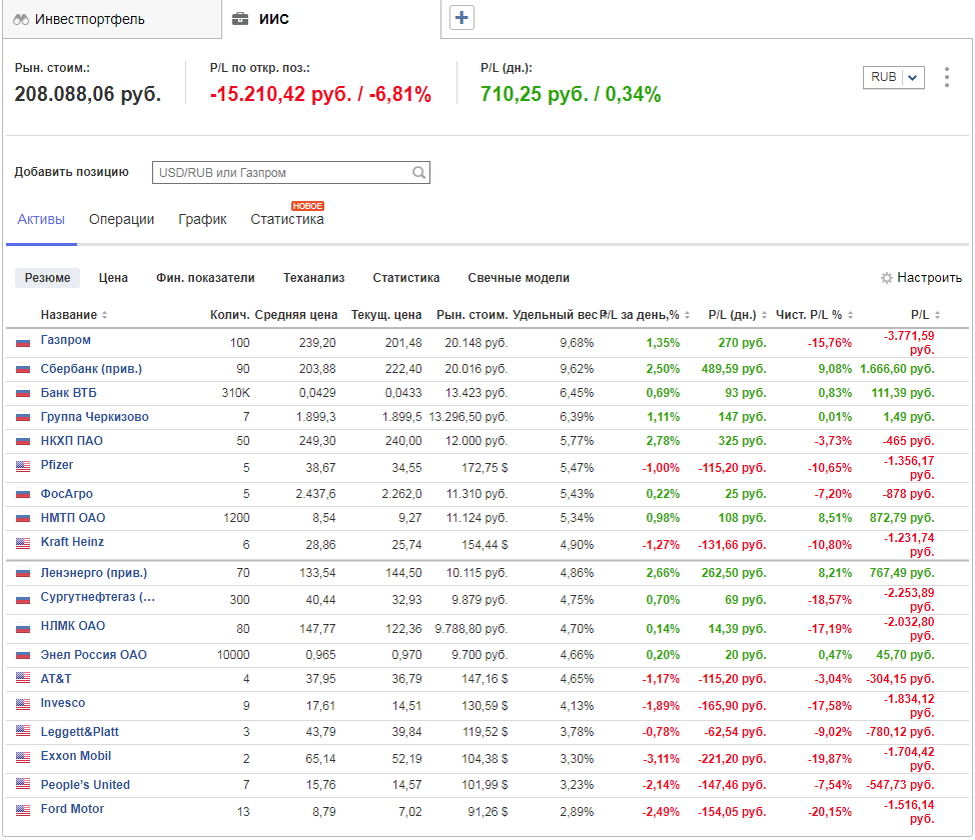Open the ФосАгро link

pyautogui.click(x=67, y=494)
